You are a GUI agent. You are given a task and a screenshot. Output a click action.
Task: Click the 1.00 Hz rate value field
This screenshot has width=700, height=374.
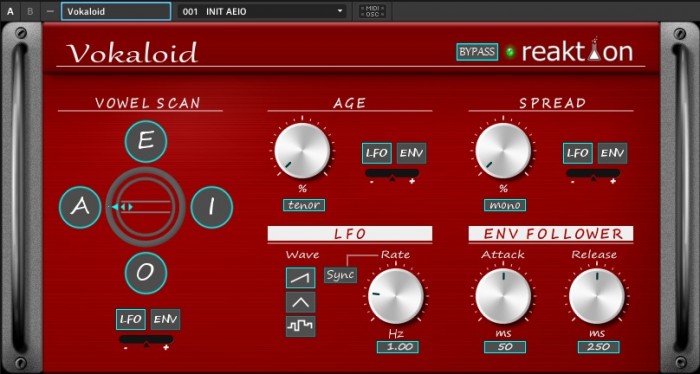pos(398,347)
